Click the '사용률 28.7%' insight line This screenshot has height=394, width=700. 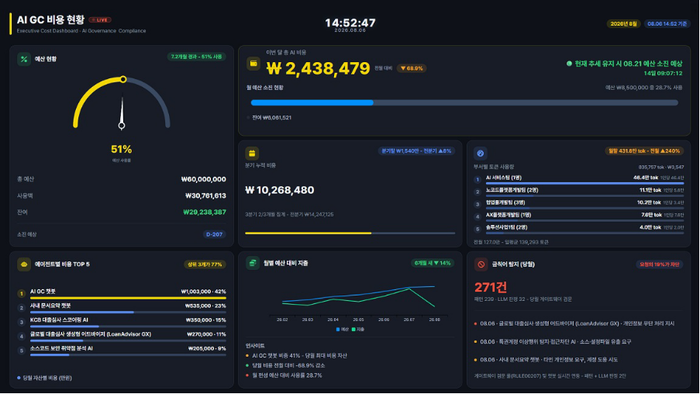[283, 375]
